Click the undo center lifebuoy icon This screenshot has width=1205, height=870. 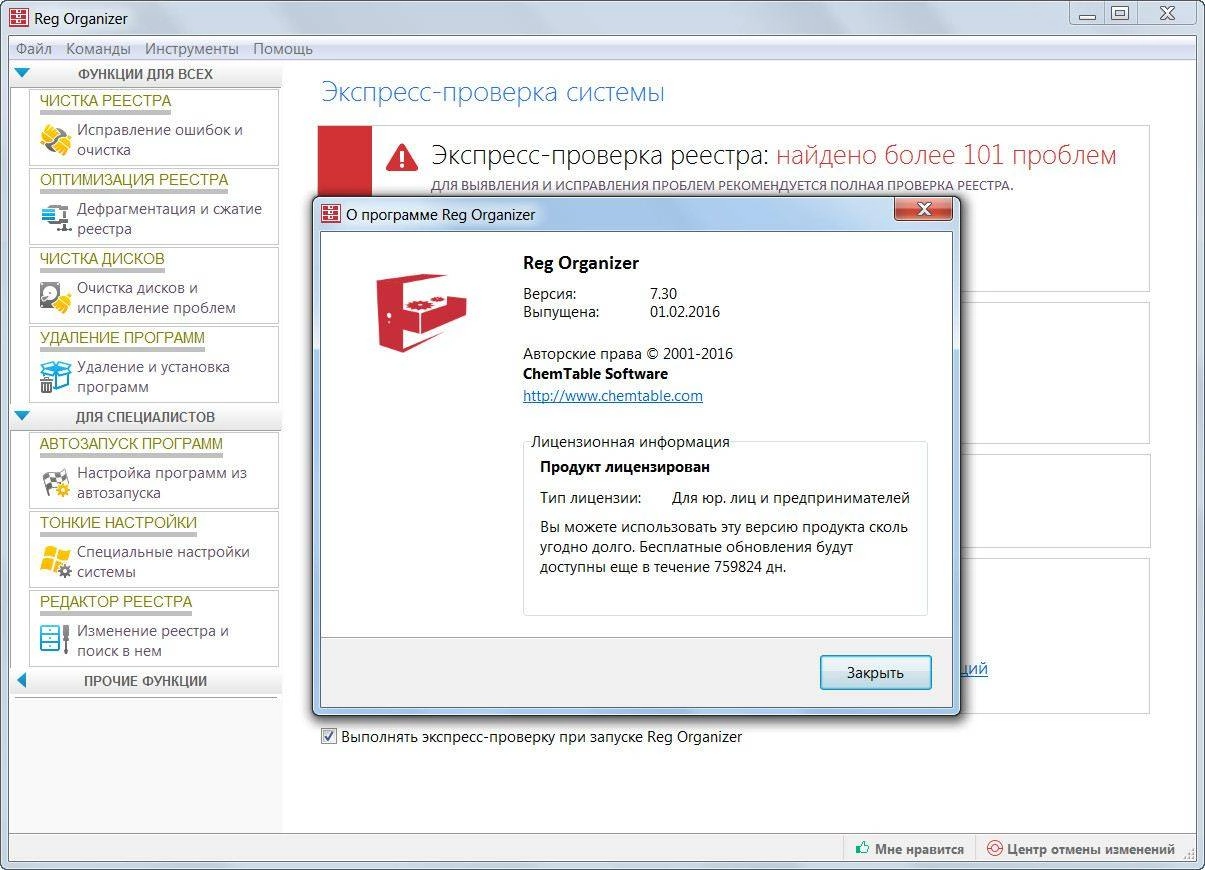994,848
